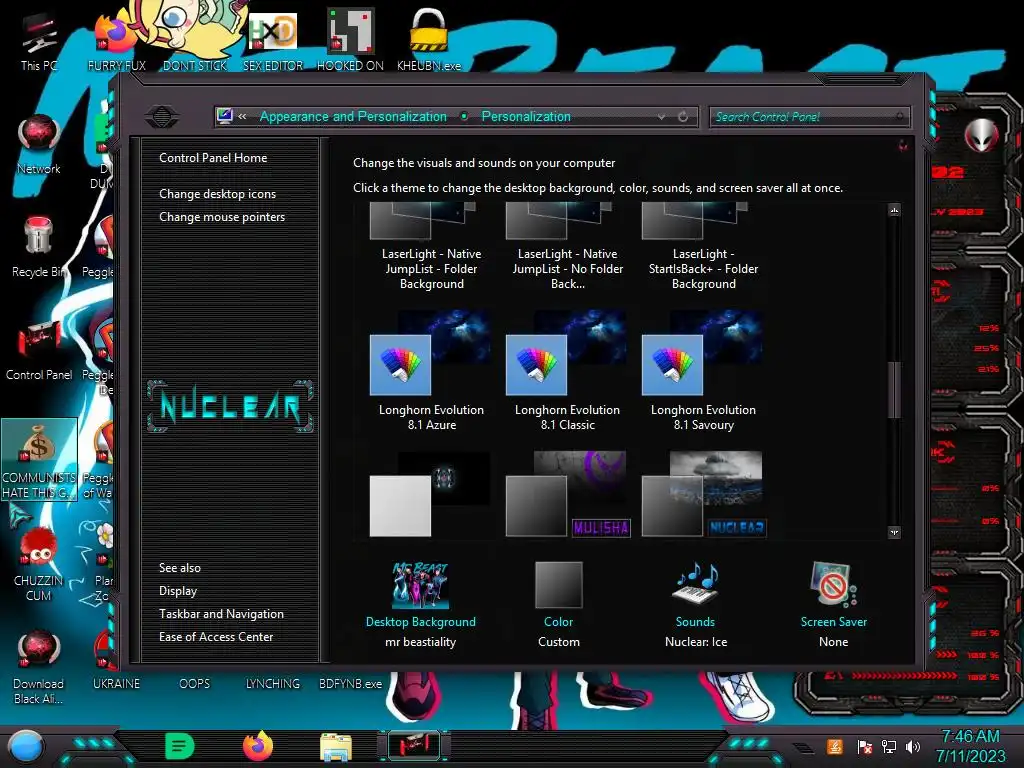Open the This PC desktop icon
1024x768 pixels.
(x=39, y=42)
